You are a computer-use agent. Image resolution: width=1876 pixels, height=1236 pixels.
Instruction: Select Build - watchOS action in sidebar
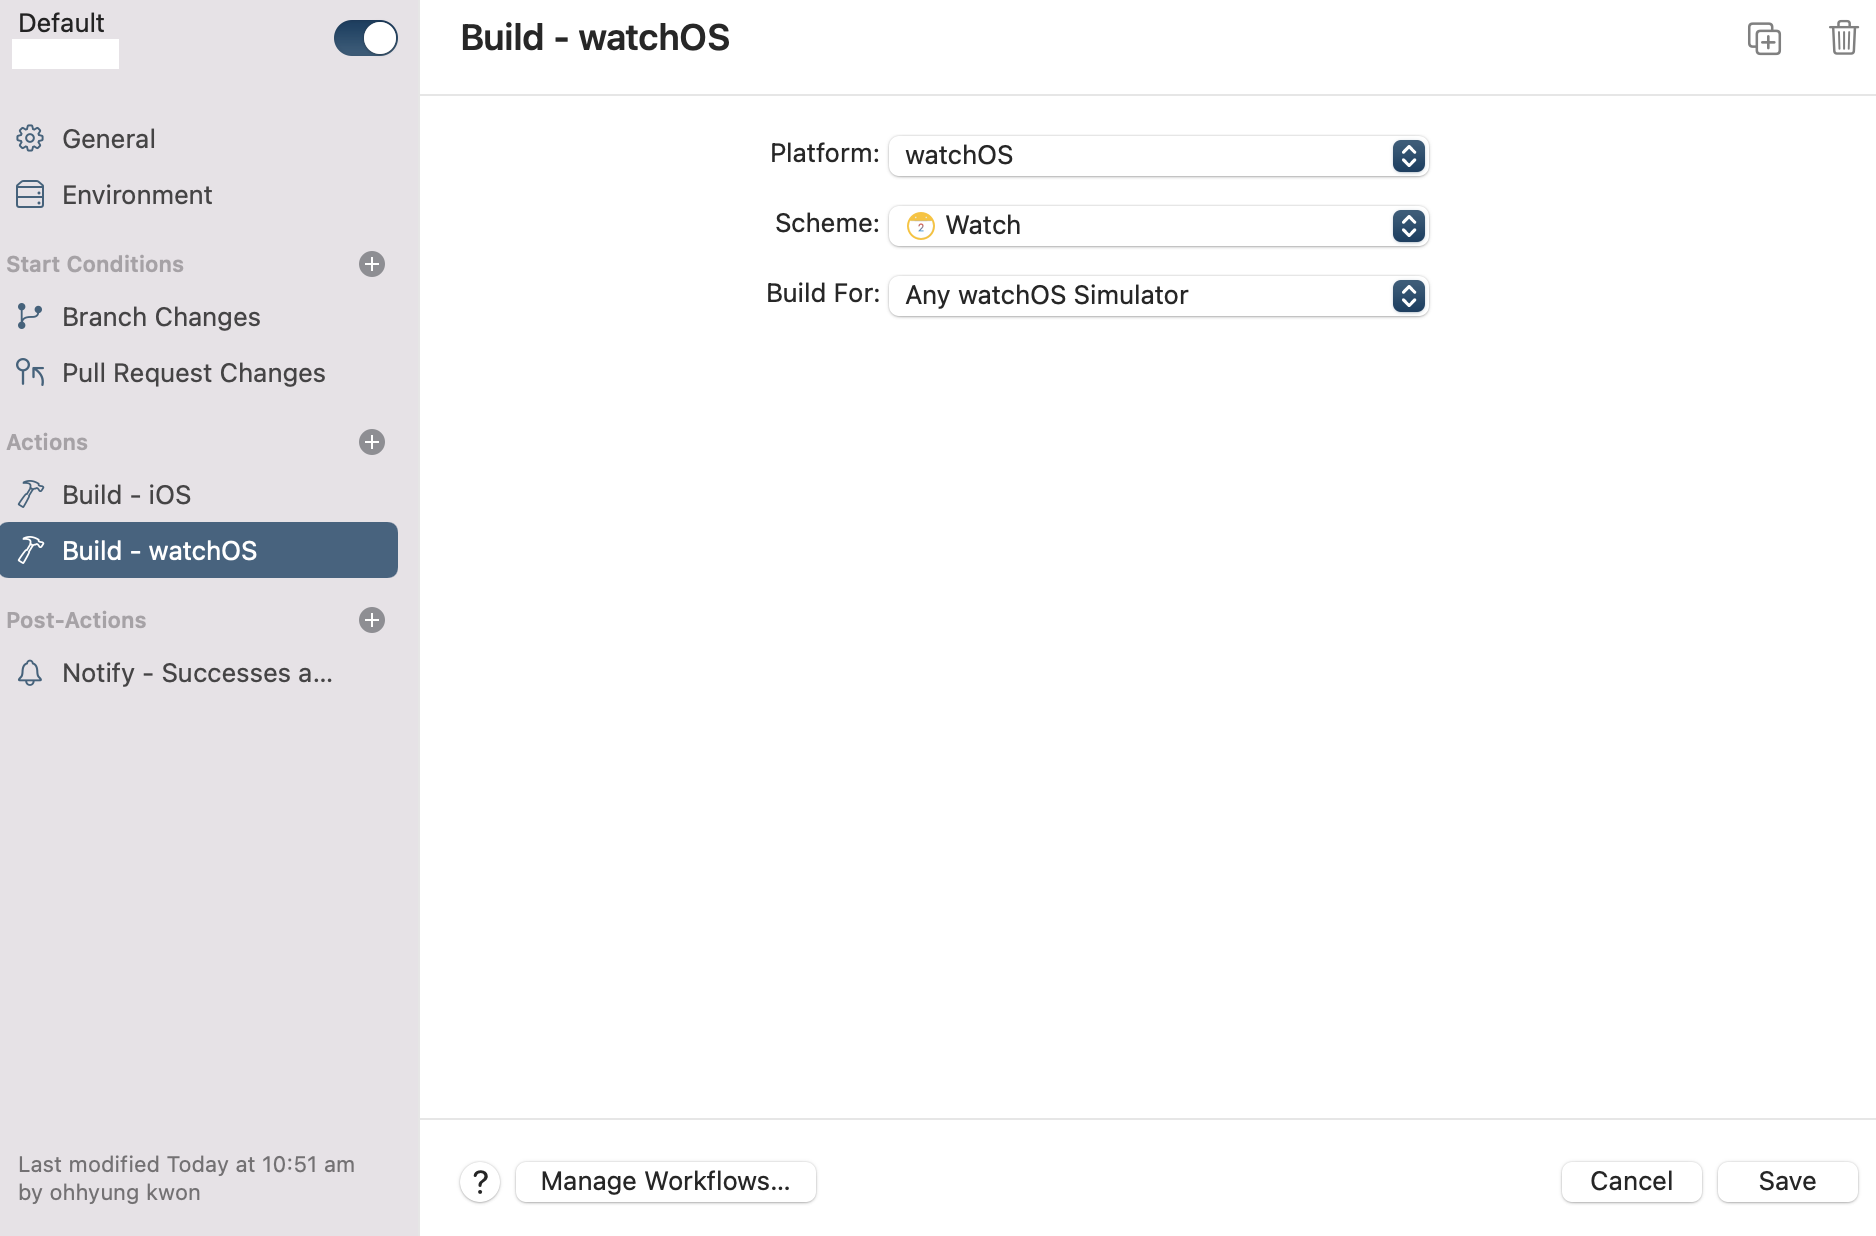pyautogui.click(x=199, y=550)
